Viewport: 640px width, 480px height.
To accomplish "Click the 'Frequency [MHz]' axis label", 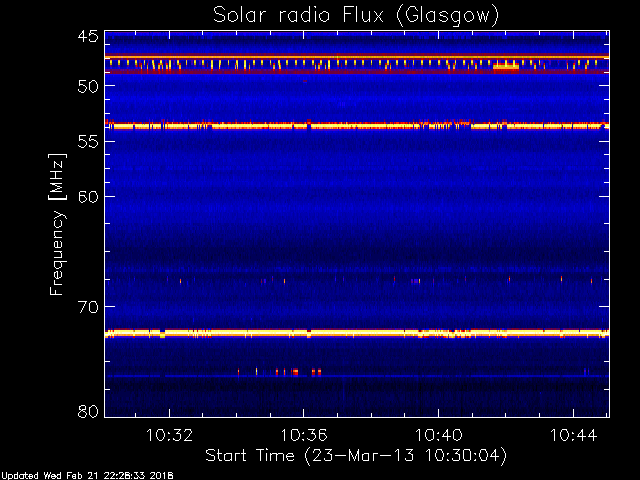I will pyautogui.click(x=57, y=224).
